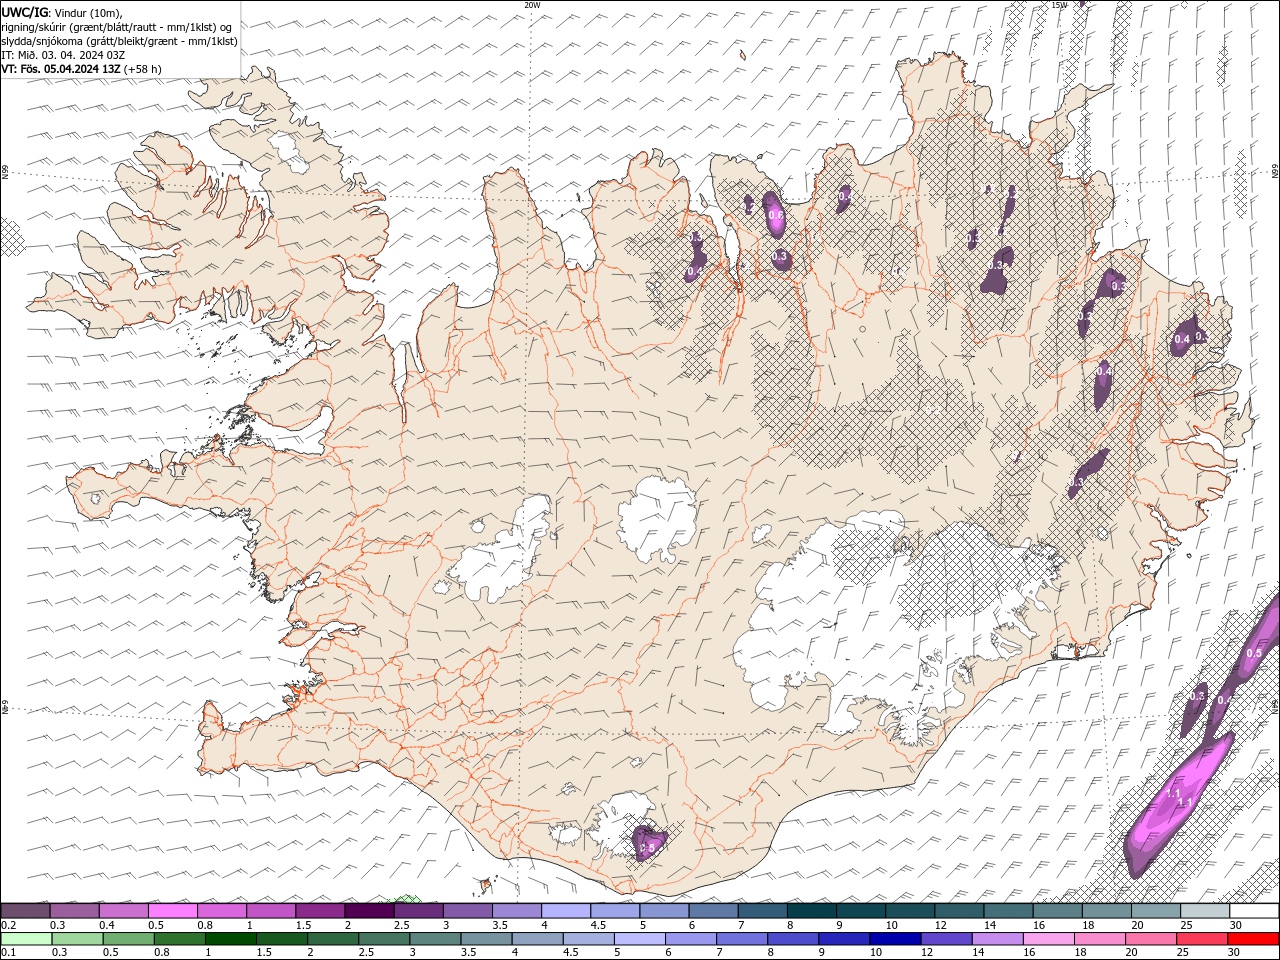
Task: Choose the darkest green rain-scale swatch at 1
Action: [230, 939]
